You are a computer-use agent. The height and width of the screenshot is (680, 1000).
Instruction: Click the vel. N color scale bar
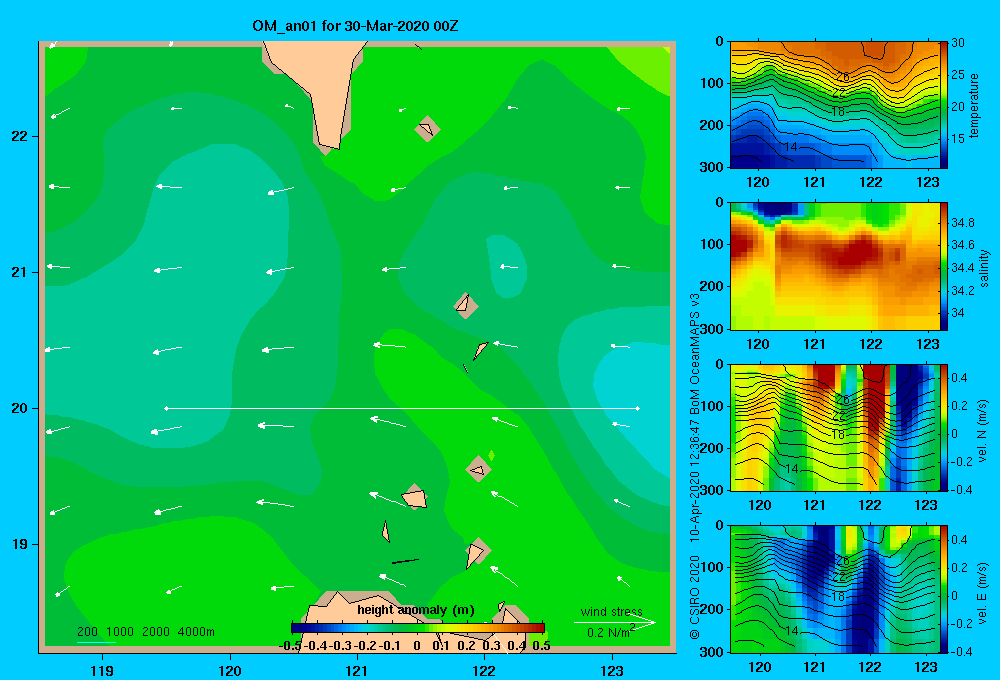click(944, 427)
